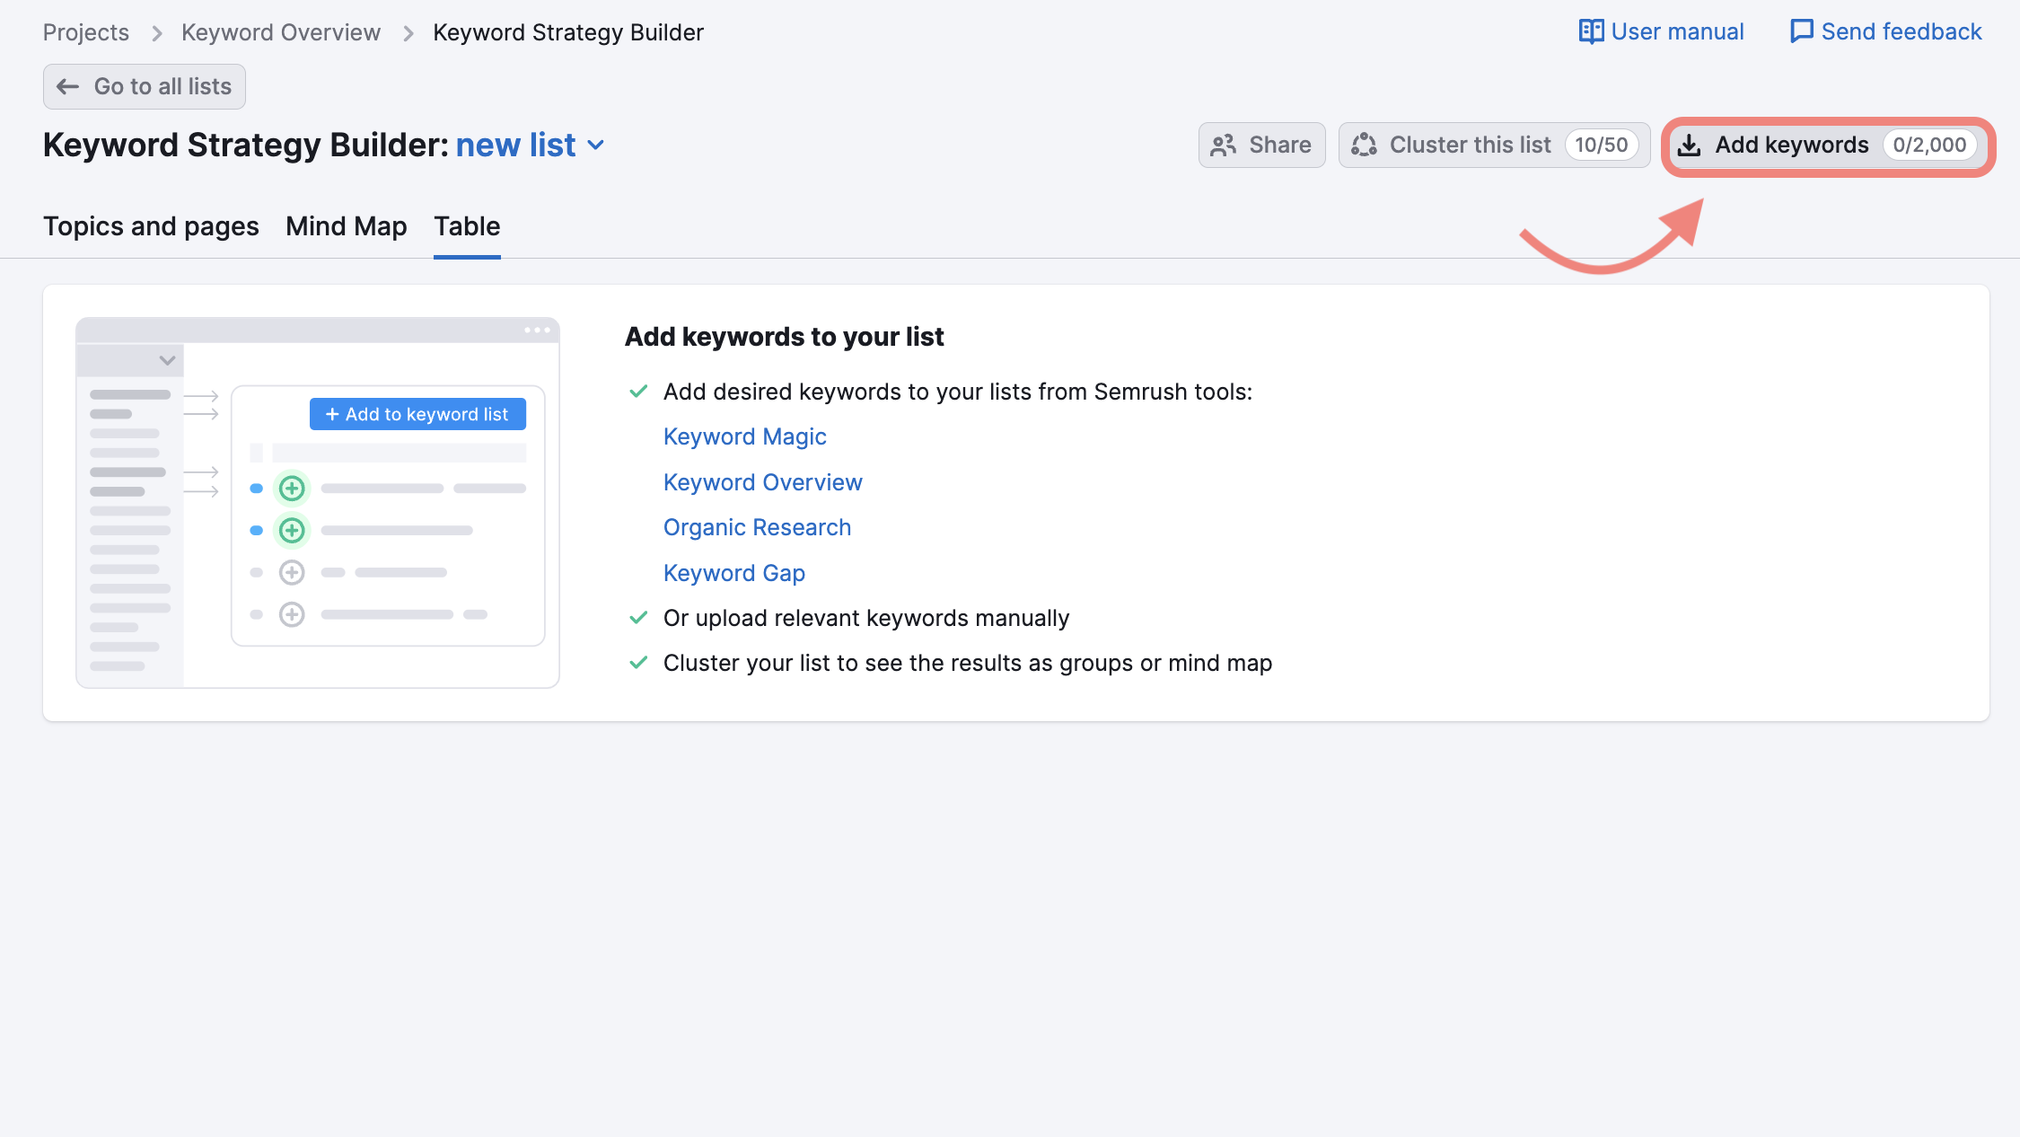Click the Send feedback chat icon

click(1802, 32)
